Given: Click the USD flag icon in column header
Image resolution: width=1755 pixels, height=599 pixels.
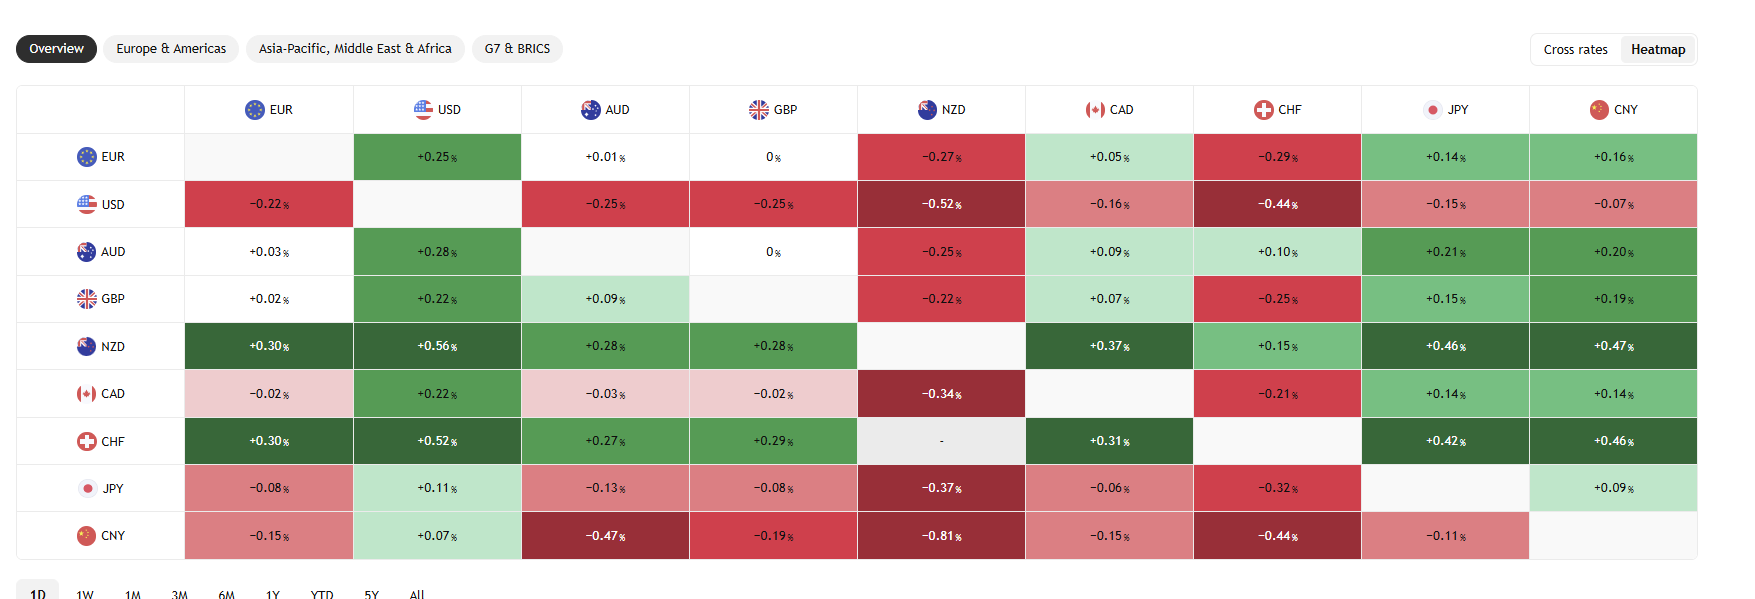Looking at the screenshot, I should coord(423,110).
